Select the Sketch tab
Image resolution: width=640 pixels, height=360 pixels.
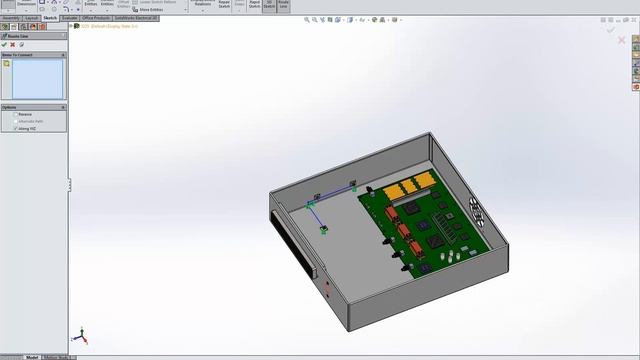pos(50,18)
